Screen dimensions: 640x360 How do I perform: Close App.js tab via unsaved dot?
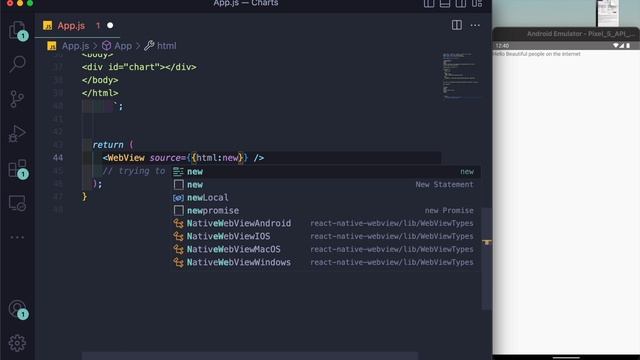click(x=110, y=25)
